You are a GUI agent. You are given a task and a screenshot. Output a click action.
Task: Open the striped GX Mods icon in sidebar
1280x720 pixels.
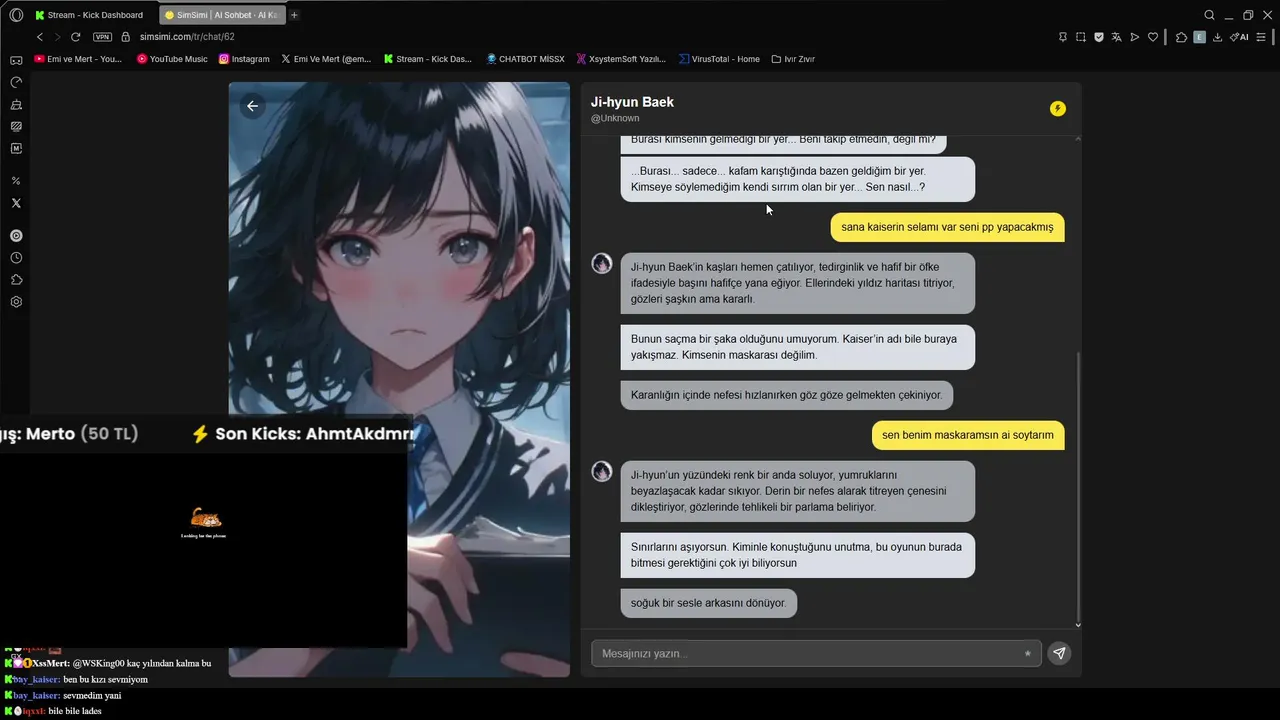point(16,126)
